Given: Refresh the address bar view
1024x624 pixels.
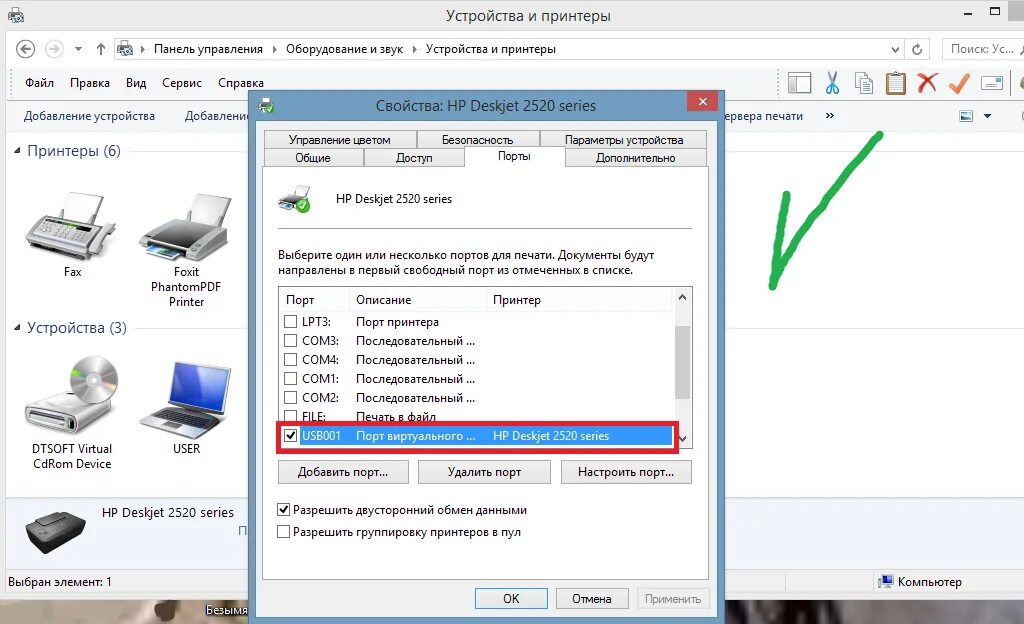Looking at the screenshot, I should tap(917, 49).
